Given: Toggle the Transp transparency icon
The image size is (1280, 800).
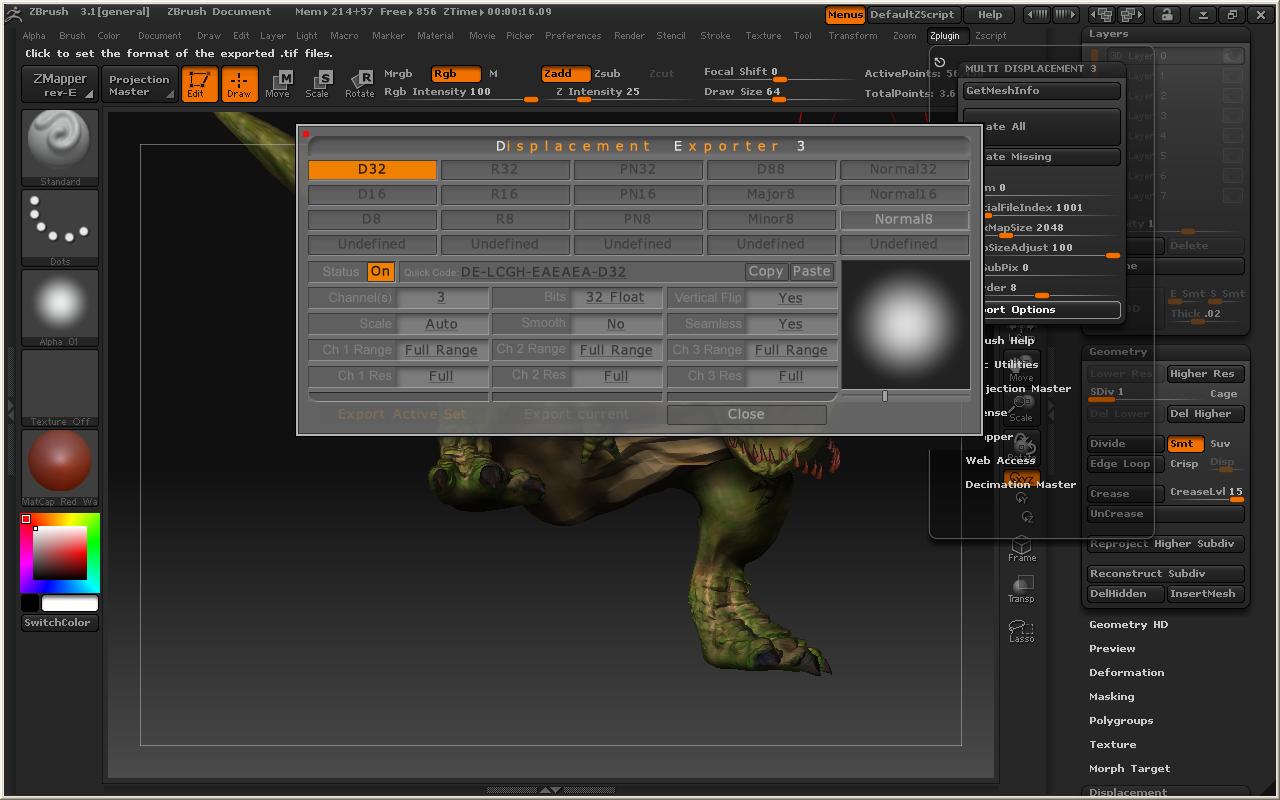Looking at the screenshot, I should [1021, 589].
